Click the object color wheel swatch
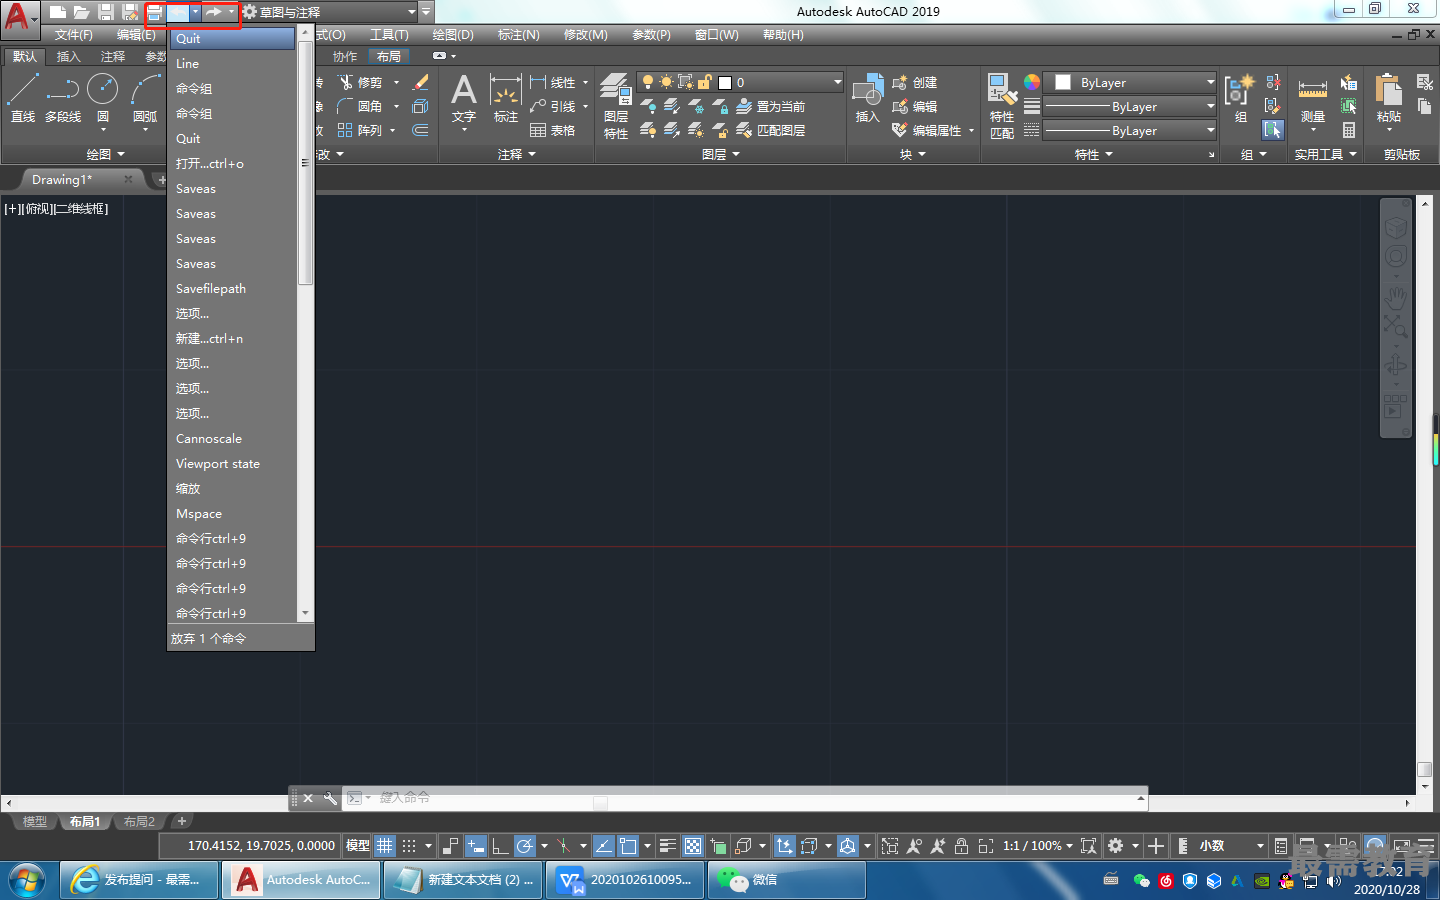Image resolution: width=1440 pixels, height=900 pixels. click(1032, 82)
